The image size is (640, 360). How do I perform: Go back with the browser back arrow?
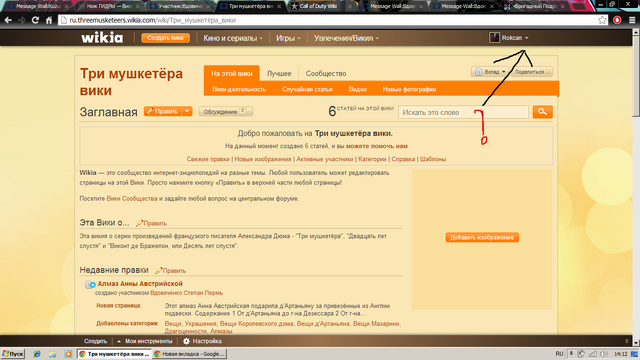coord(8,20)
